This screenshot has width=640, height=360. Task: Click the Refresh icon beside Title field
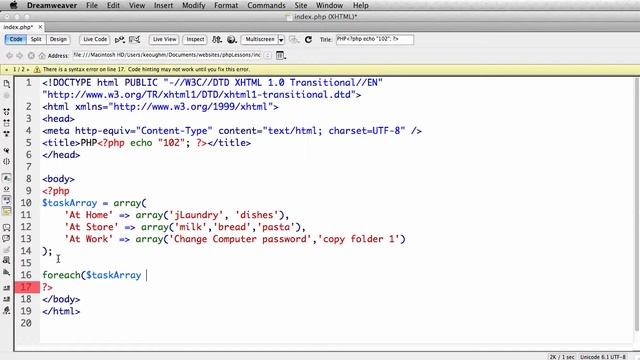pyautogui.click(x=308, y=40)
